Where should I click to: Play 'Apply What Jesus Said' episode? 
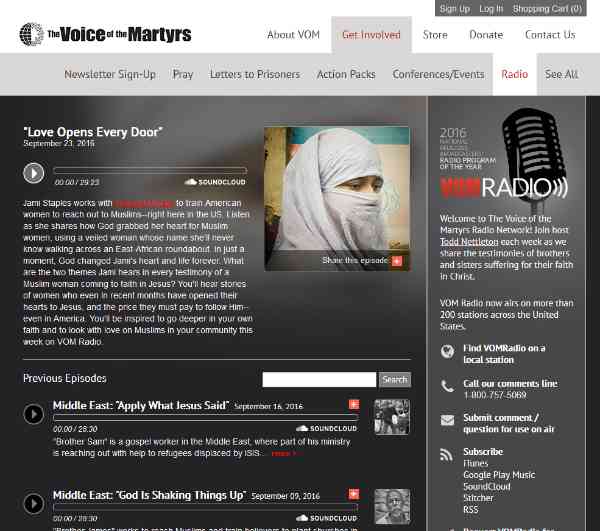pyautogui.click(x=34, y=414)
